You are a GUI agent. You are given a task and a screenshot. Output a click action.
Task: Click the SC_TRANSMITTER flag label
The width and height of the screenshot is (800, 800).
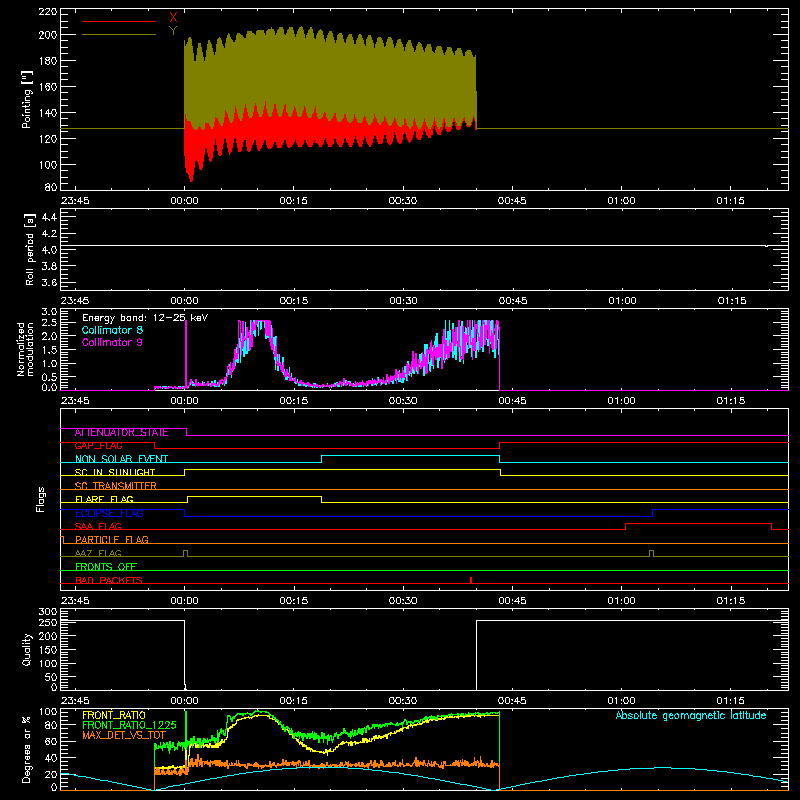coord(115,486)
